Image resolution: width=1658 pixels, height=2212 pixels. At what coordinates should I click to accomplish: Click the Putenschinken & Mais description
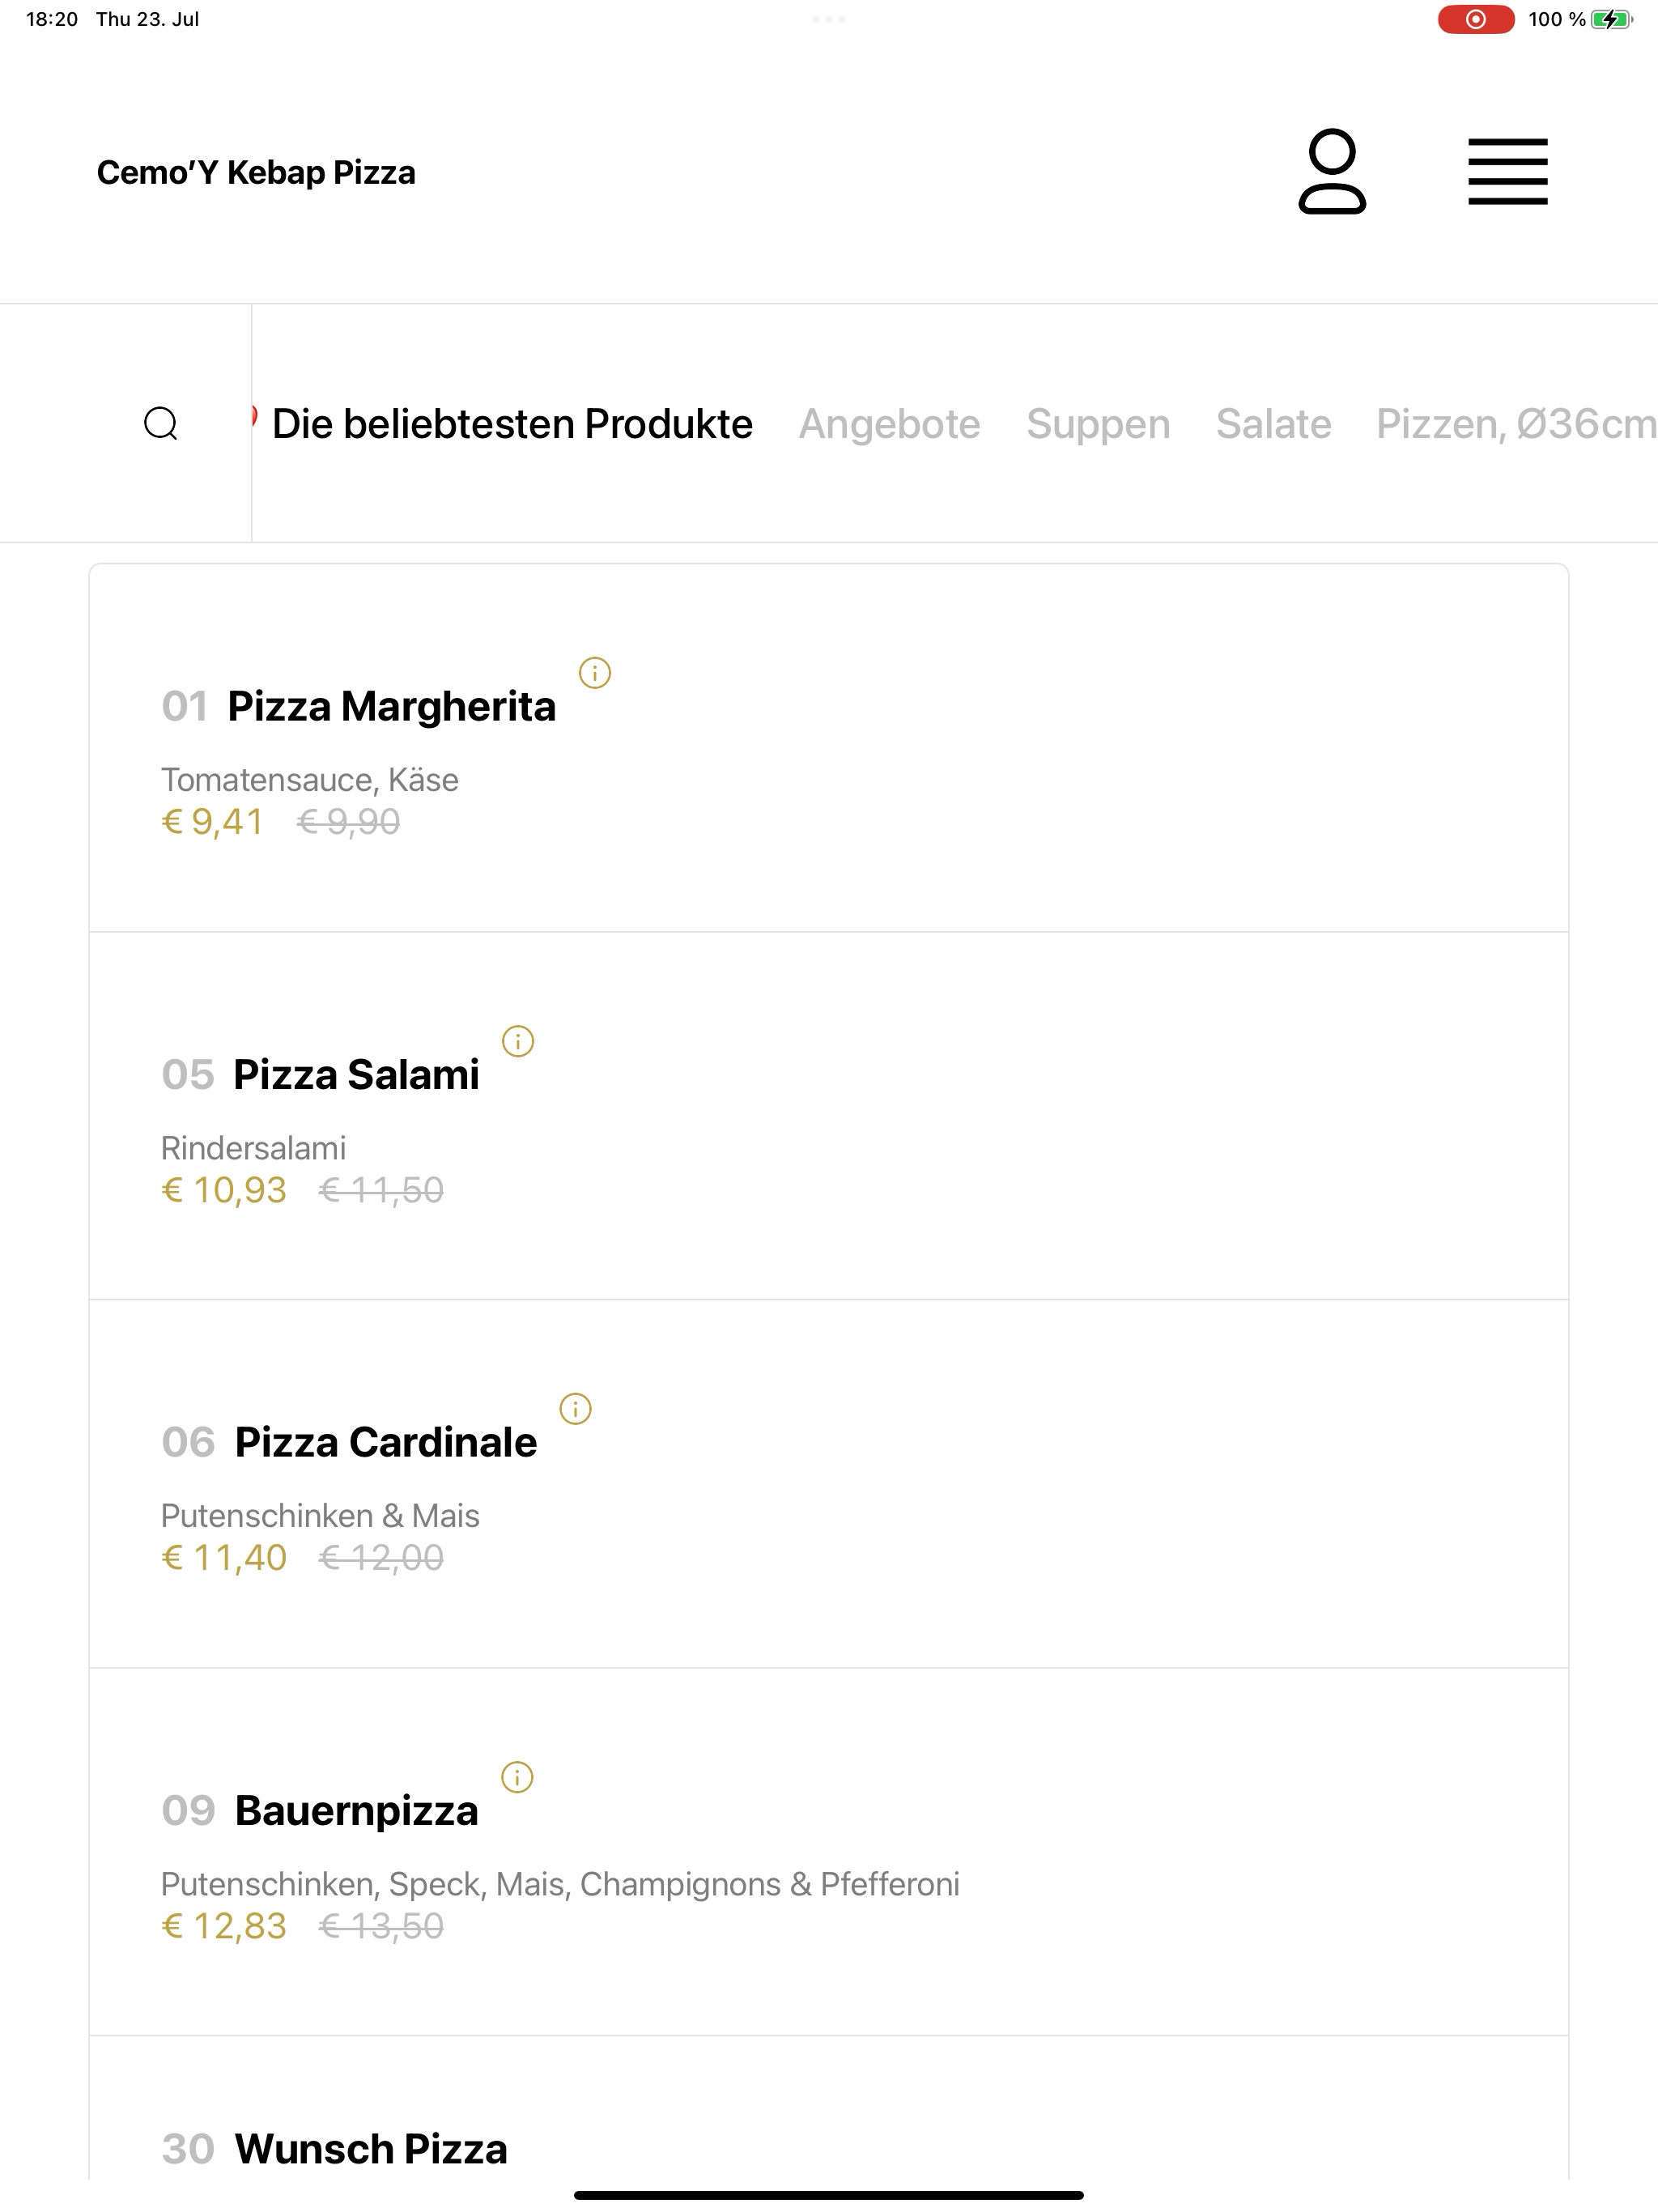click(320, 1515)
